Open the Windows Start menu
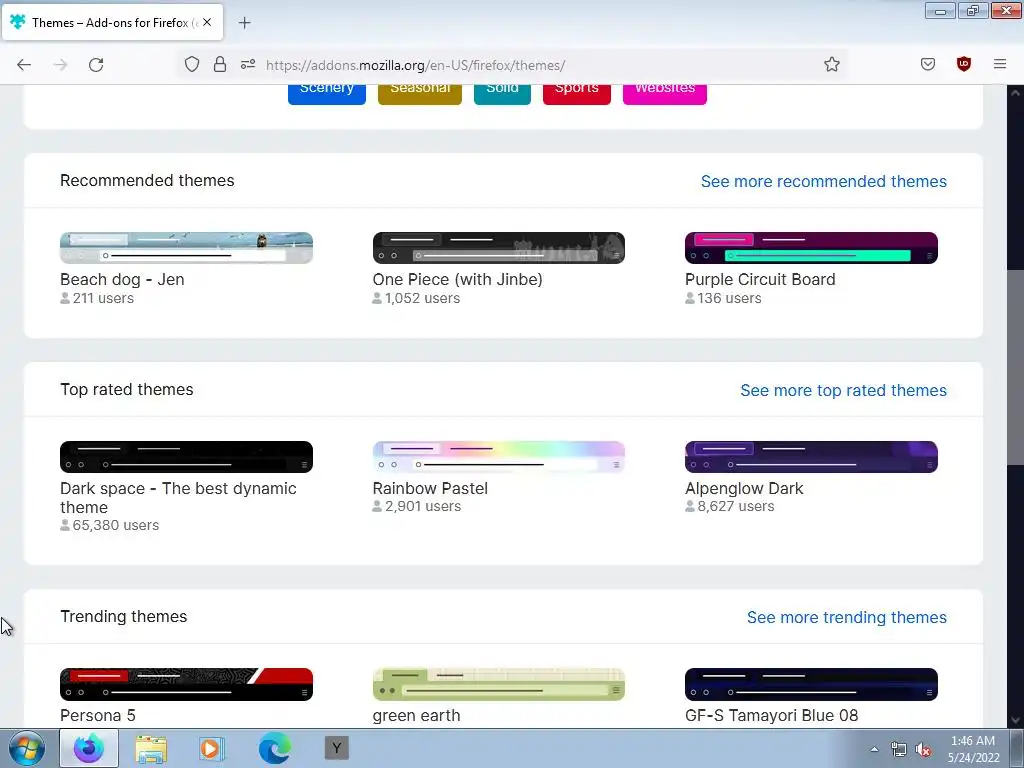Viewport: 1024px width, 768px height. [27, 748]
